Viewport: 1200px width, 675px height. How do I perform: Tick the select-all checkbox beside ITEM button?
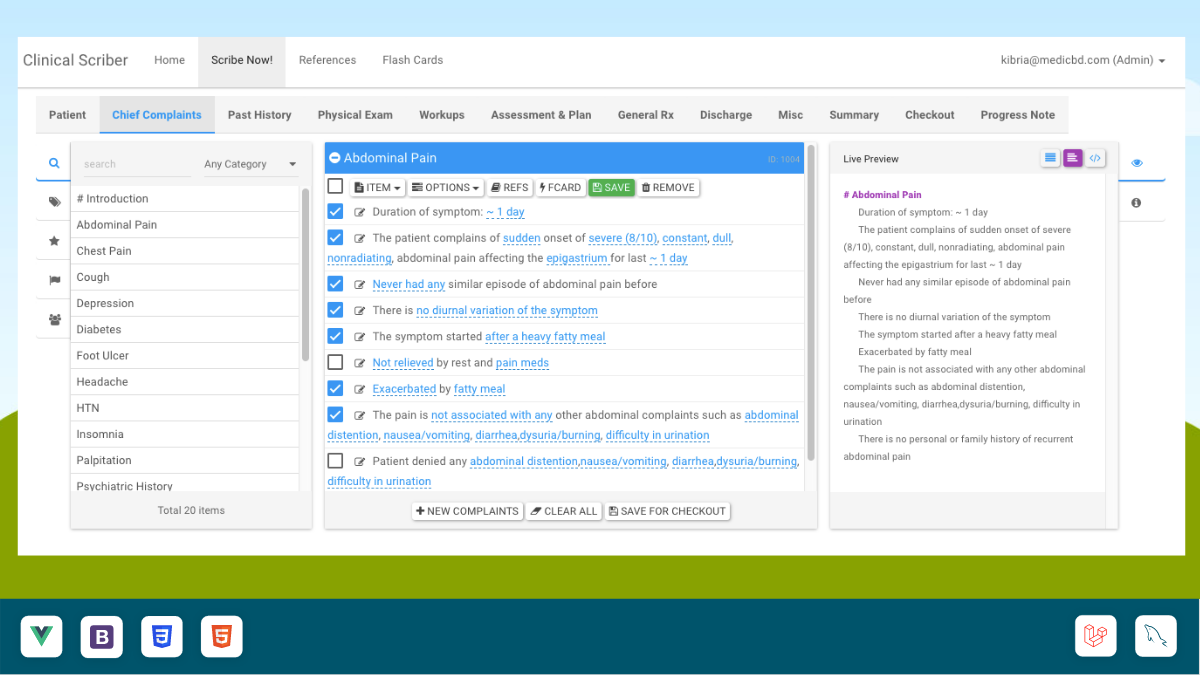point(335,187)
